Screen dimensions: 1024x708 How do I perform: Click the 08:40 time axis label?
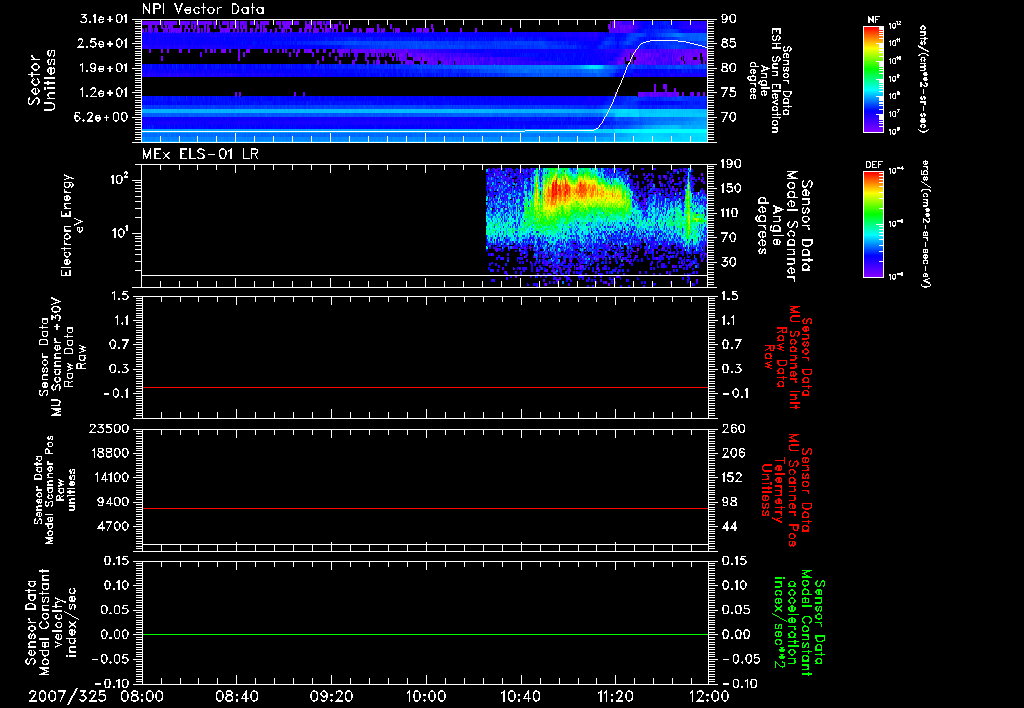[236, 696]
